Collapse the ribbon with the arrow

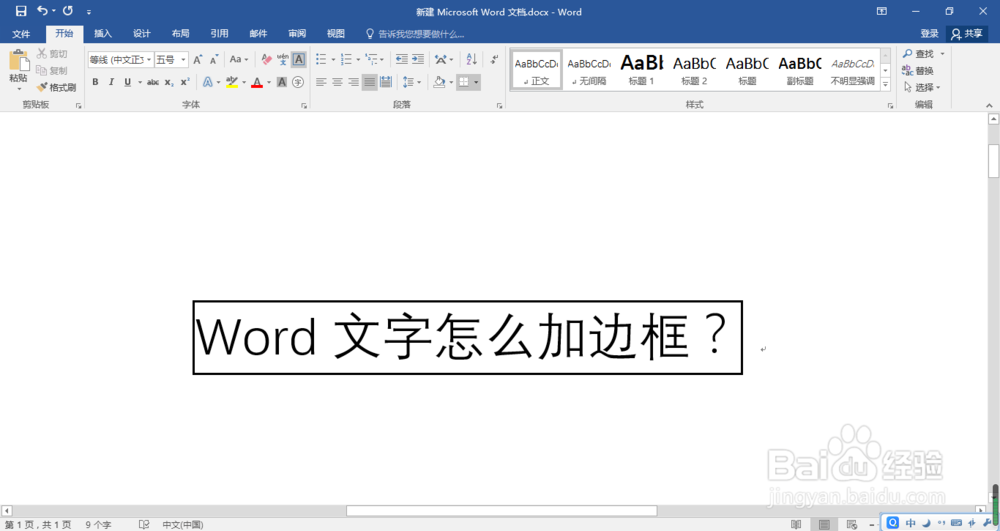click(x=989, y=105)
